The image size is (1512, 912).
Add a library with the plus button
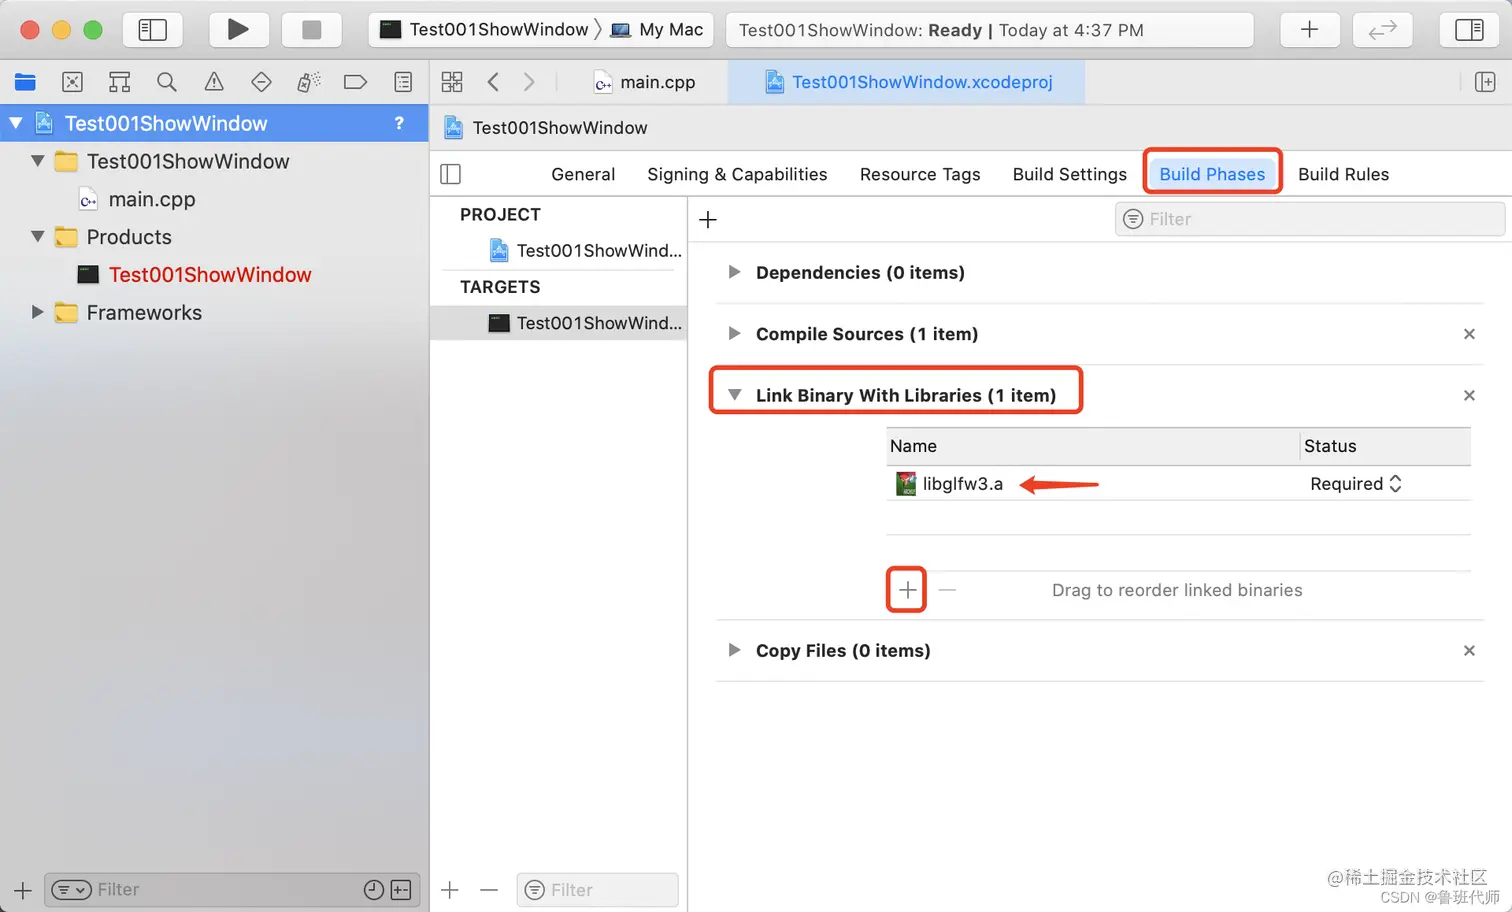tap(907, 590)
